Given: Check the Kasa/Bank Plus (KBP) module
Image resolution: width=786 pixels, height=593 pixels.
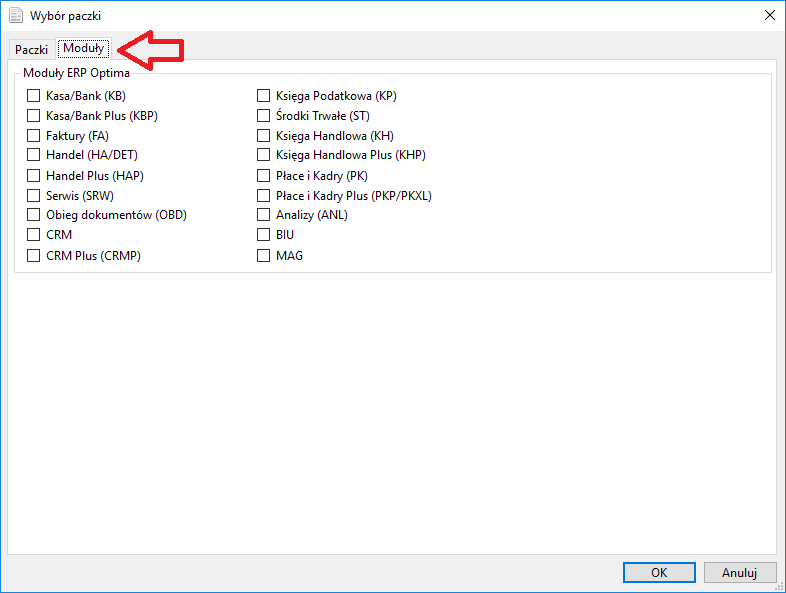Looking at the screenshot, I should point(34,116).
